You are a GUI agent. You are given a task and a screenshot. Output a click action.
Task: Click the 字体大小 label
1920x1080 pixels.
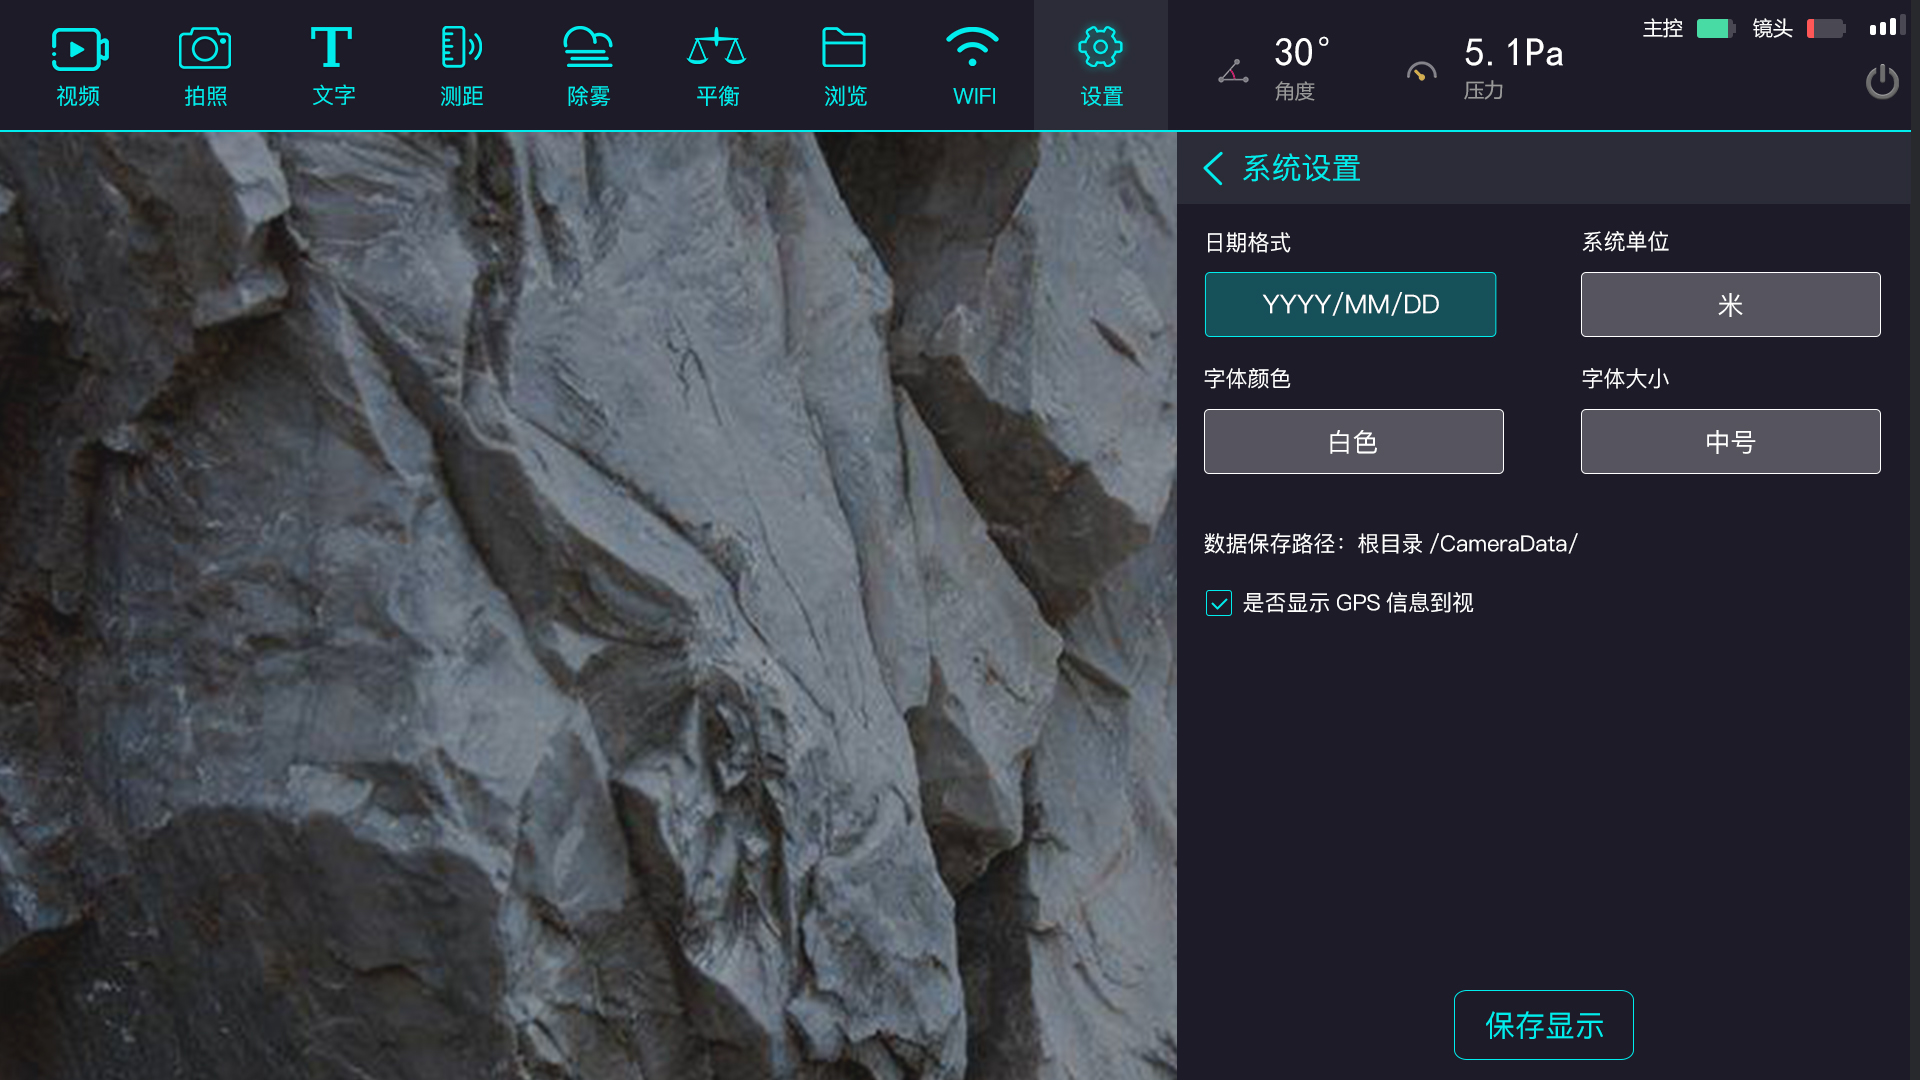tap(1625, 379)
